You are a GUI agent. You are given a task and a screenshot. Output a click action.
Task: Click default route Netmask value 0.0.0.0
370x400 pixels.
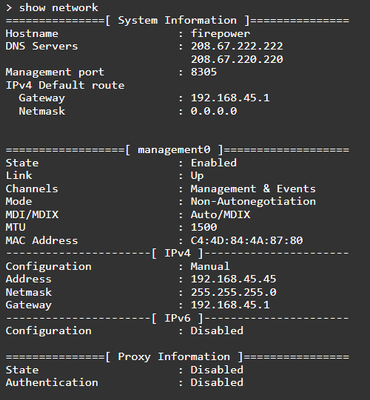point(214,111)
